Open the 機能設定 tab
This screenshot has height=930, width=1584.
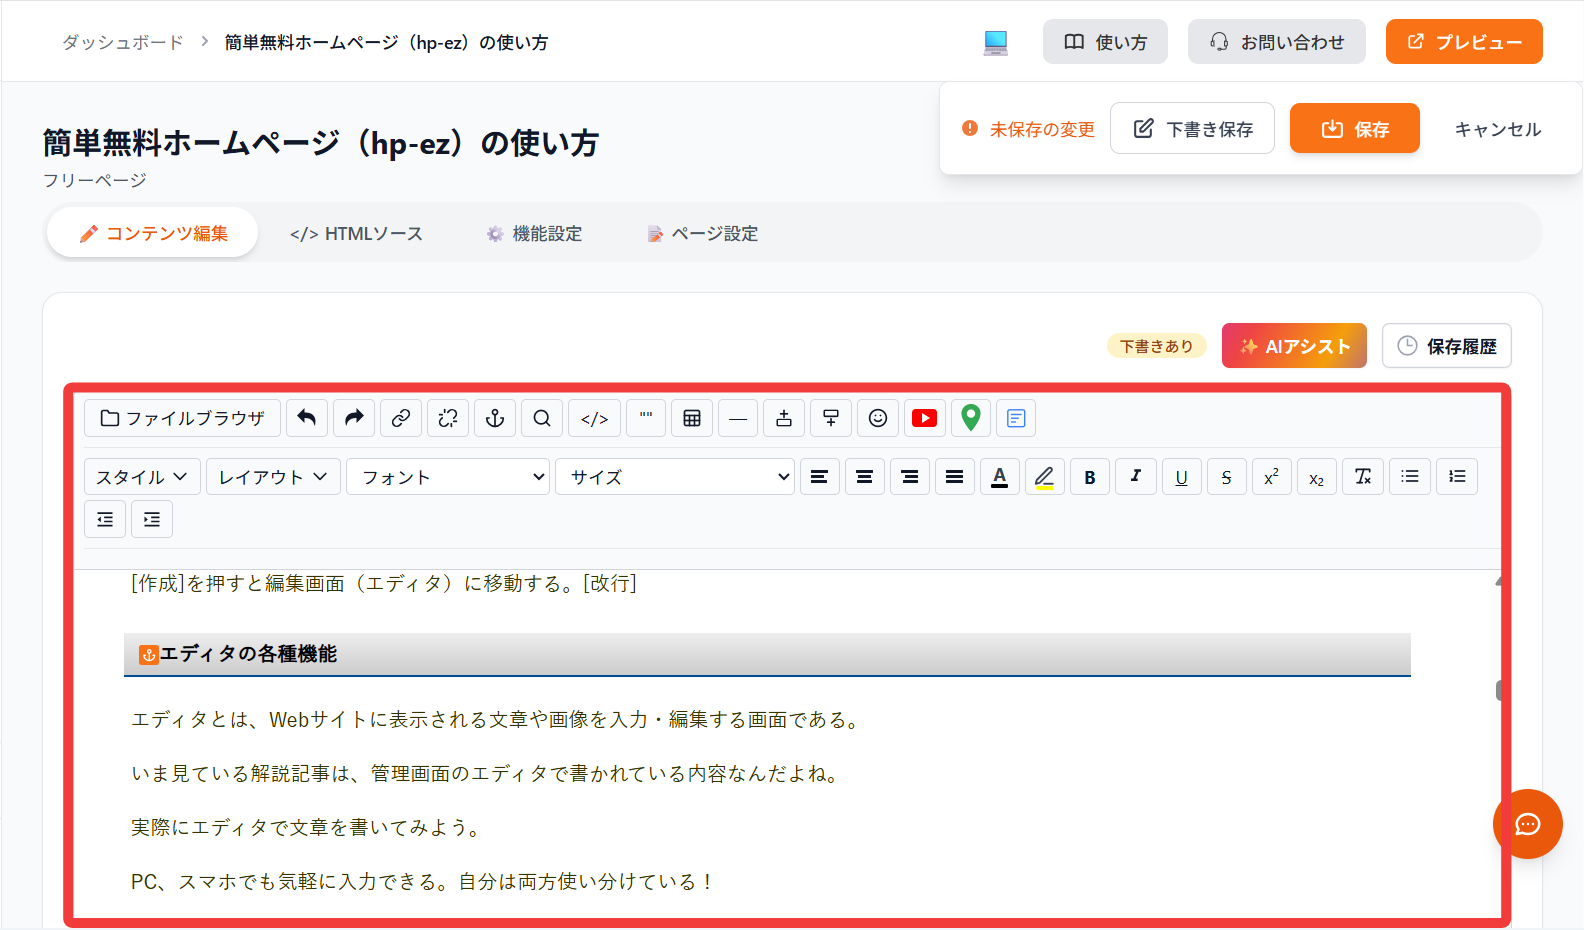click(534, 233)
